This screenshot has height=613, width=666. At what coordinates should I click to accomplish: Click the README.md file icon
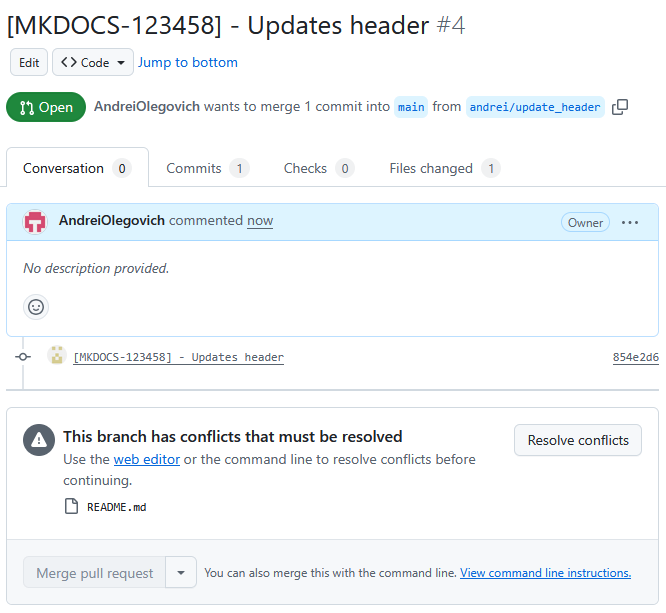click(x=71, y=506)
